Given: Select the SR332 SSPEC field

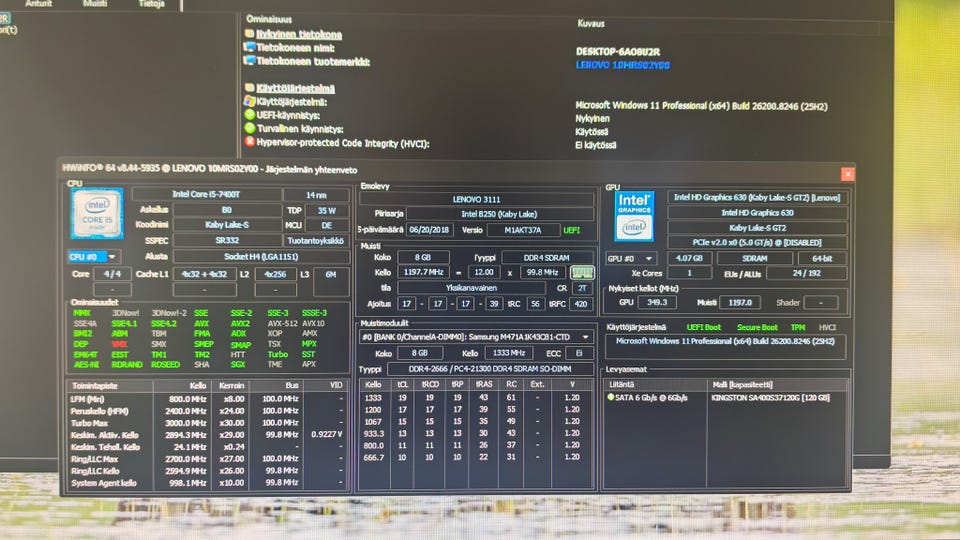Looking at the screenshot, I should coord(227,241).
